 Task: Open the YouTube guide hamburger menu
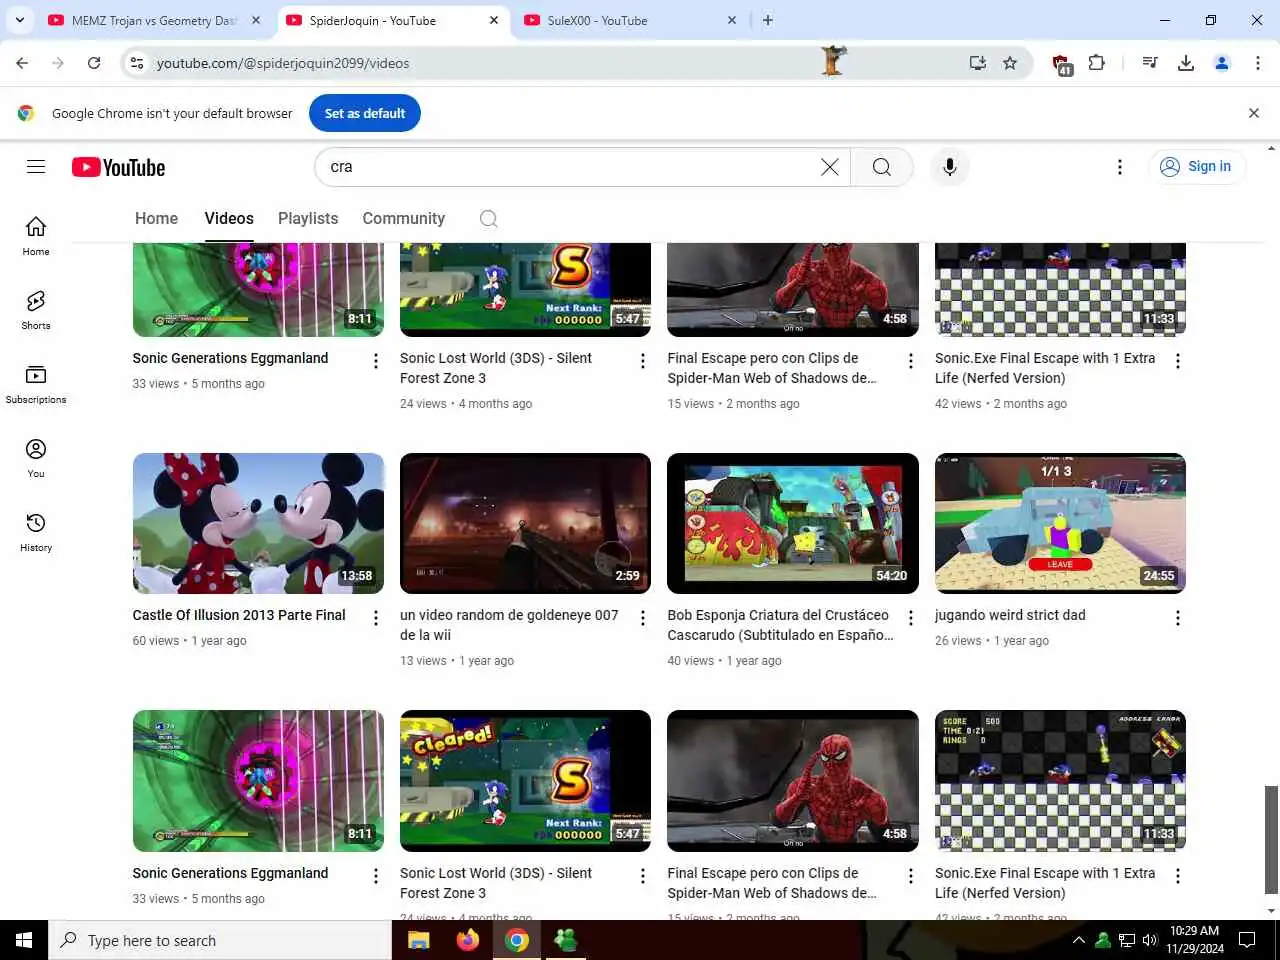36,167
